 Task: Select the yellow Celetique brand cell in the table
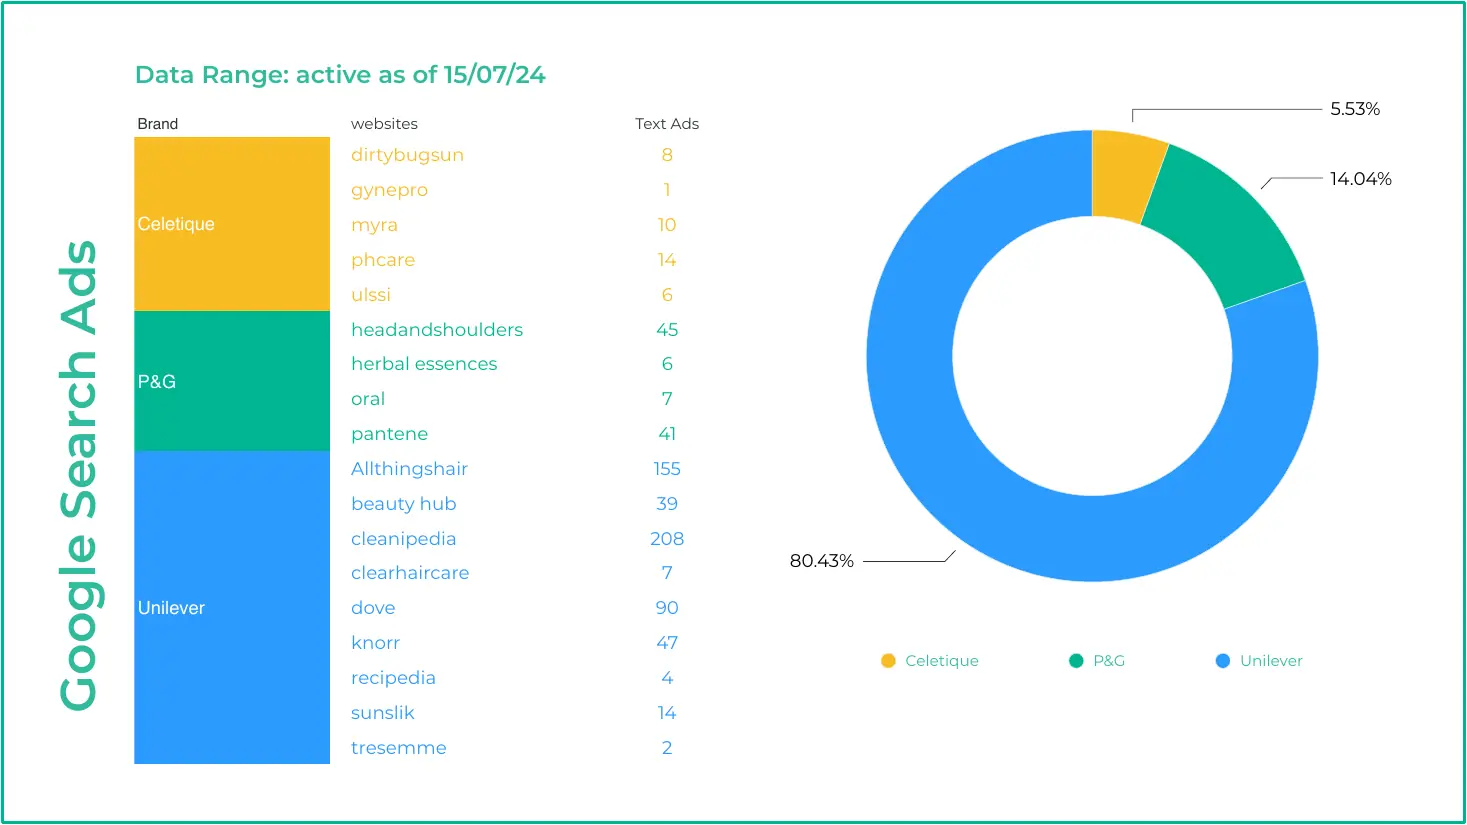[x=232, y=224]
